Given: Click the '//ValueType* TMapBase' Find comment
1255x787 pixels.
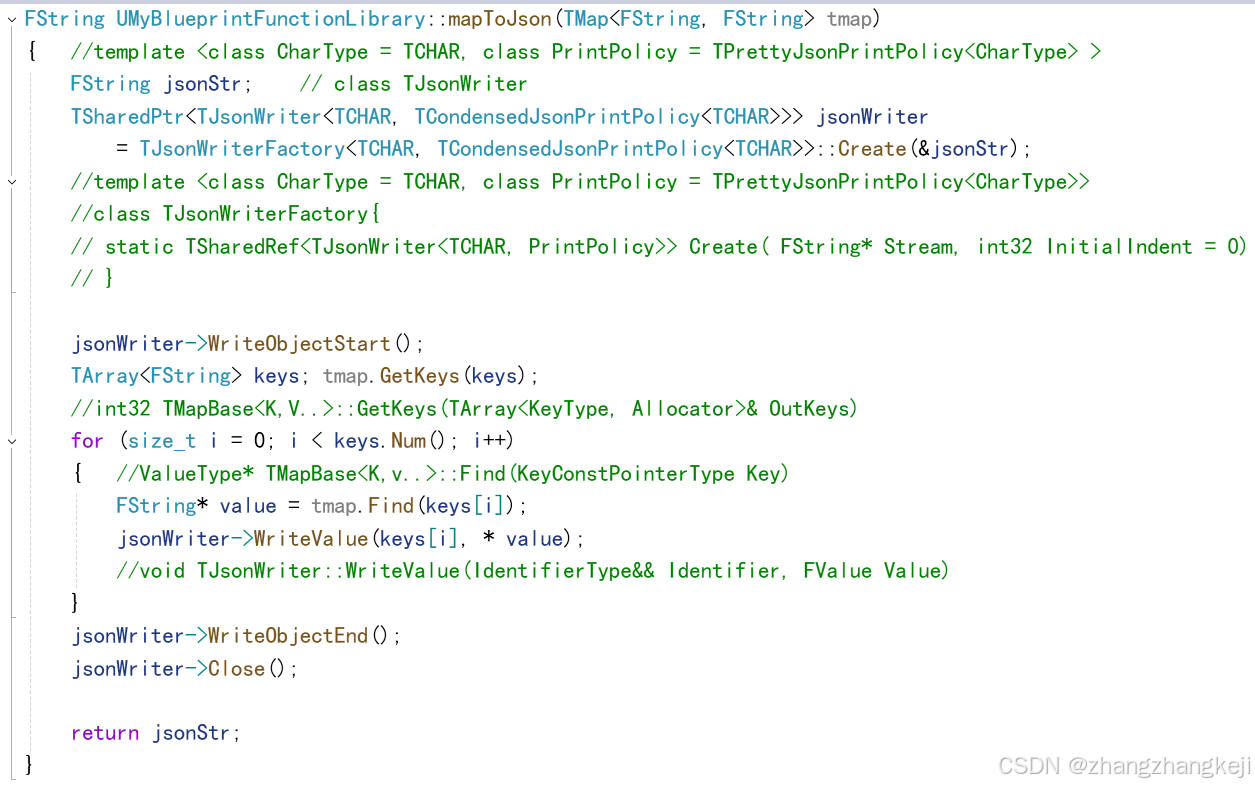Looking at the screenshot, I should pyautogui.click(x=452, y=473).
